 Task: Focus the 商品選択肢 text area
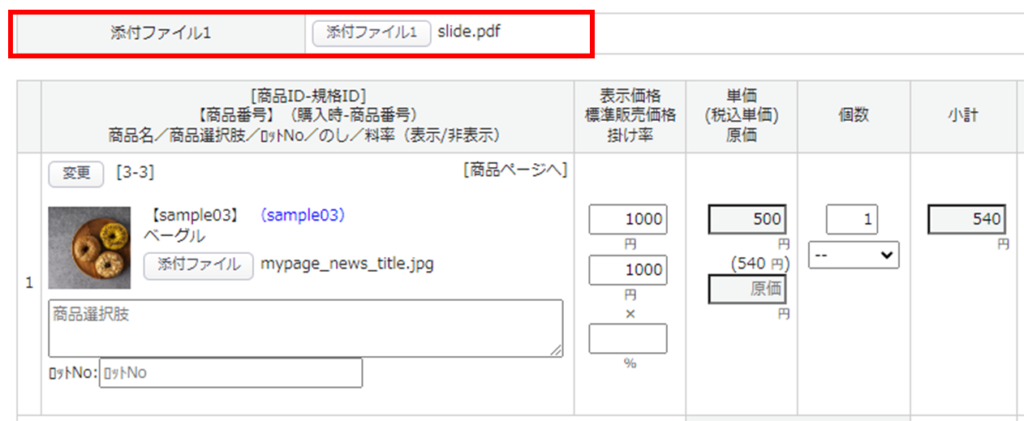click(x=305, y=327)
